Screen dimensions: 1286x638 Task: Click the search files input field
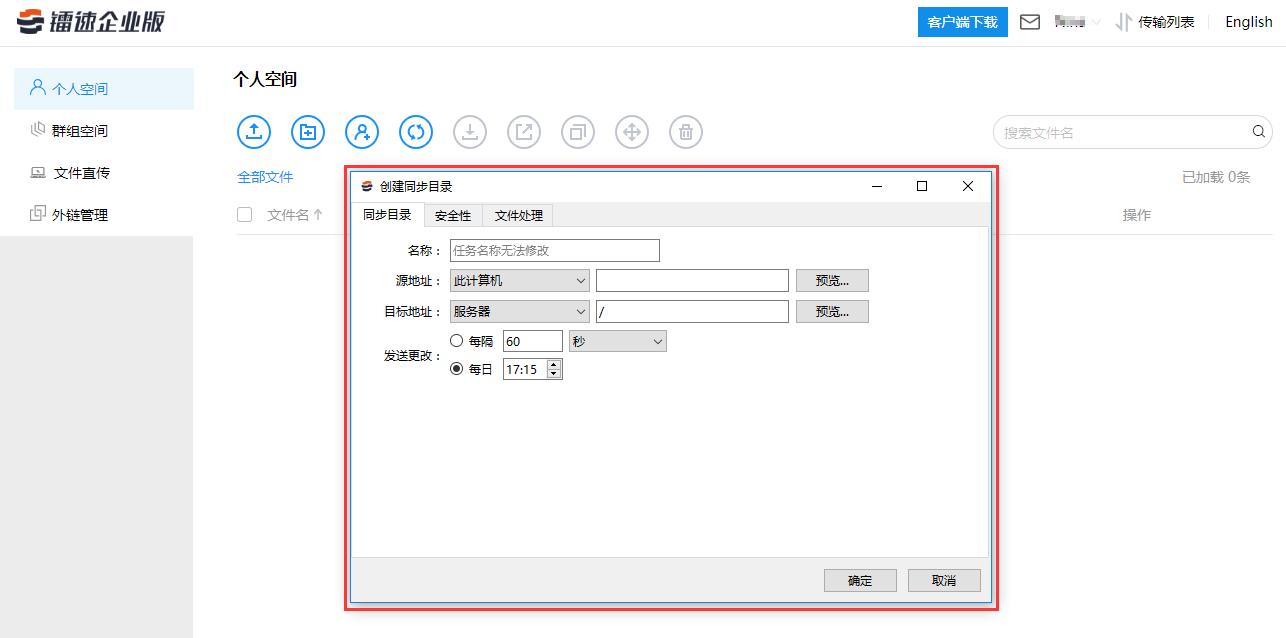pos(1110,131)
